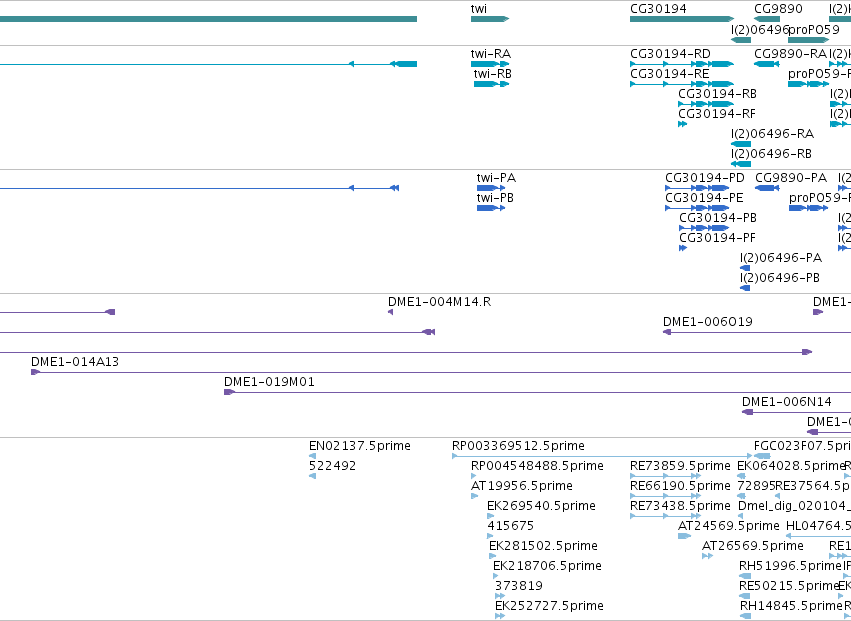Click the 72895 EST feature

[741, 497]
